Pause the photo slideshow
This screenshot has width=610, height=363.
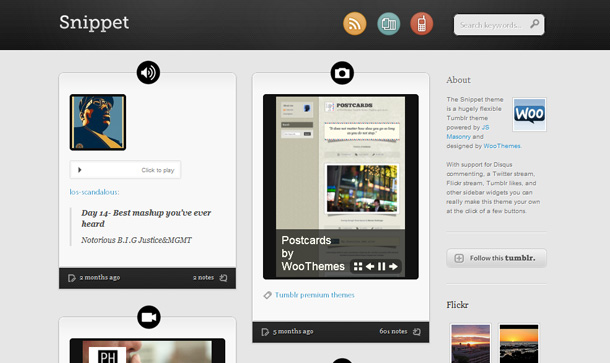coord(382,267)
